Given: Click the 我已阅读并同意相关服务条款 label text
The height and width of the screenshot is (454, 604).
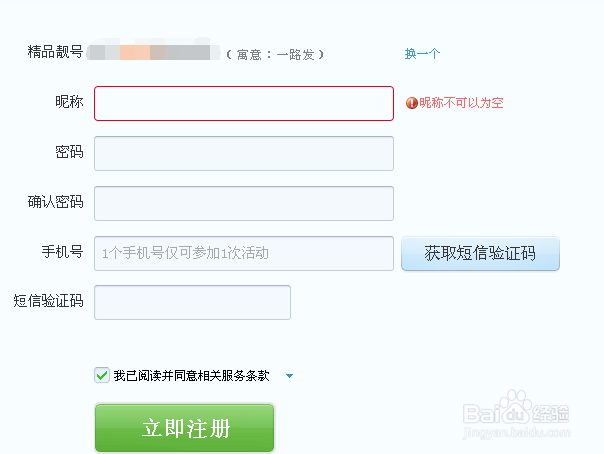Looking at the screenshot, I should 191,376.
